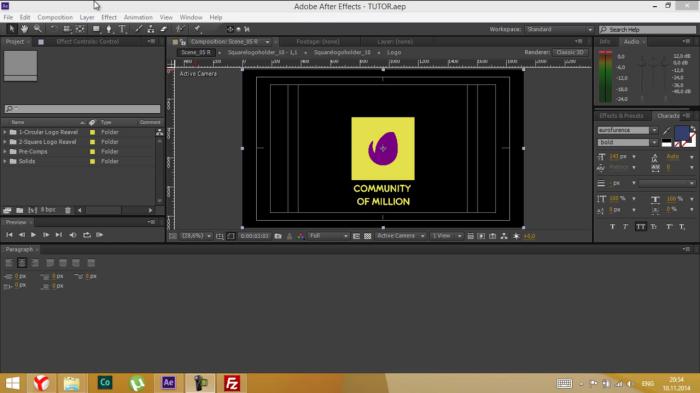Open the Active Camera view dropdown
This screenshot has width=700, height=393.
(x=400, y=236)
